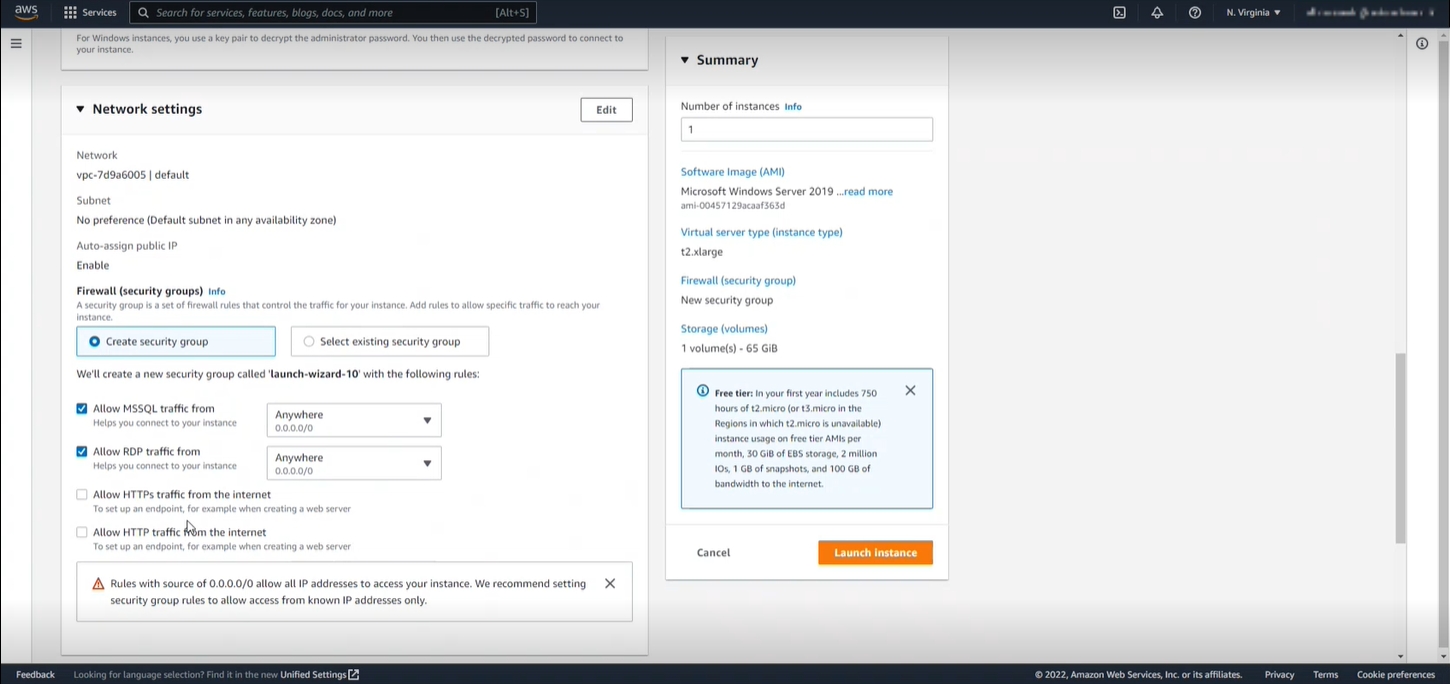Uncheck Allow MSSQL traffic from

click(x=82, y=409)
